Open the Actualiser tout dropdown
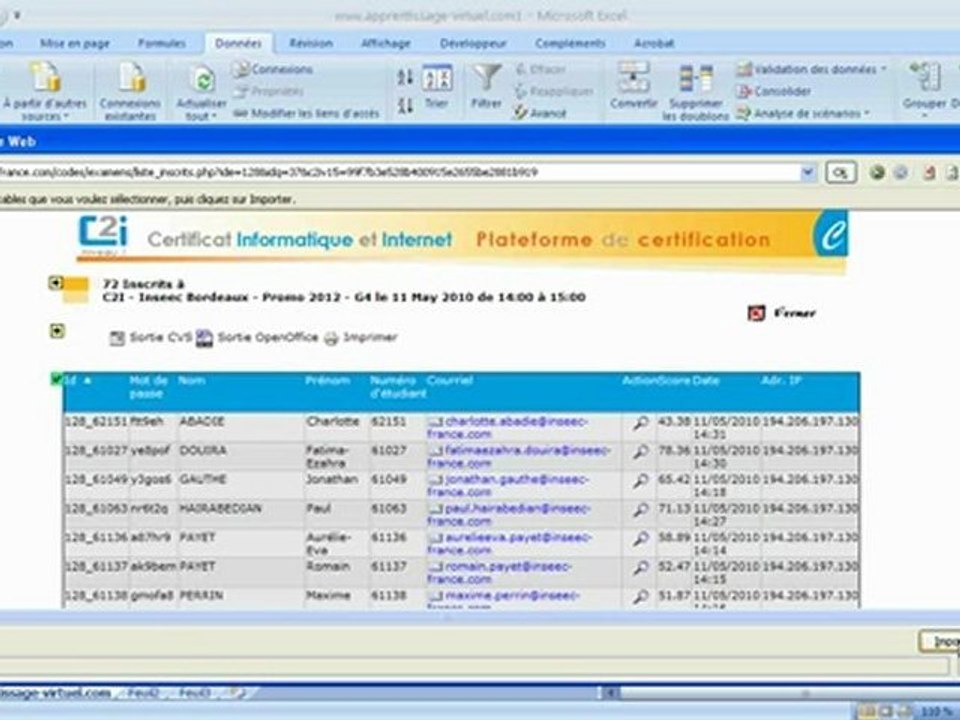The width and height of the screenshot is (960, 720). click(x=201, y=93)
